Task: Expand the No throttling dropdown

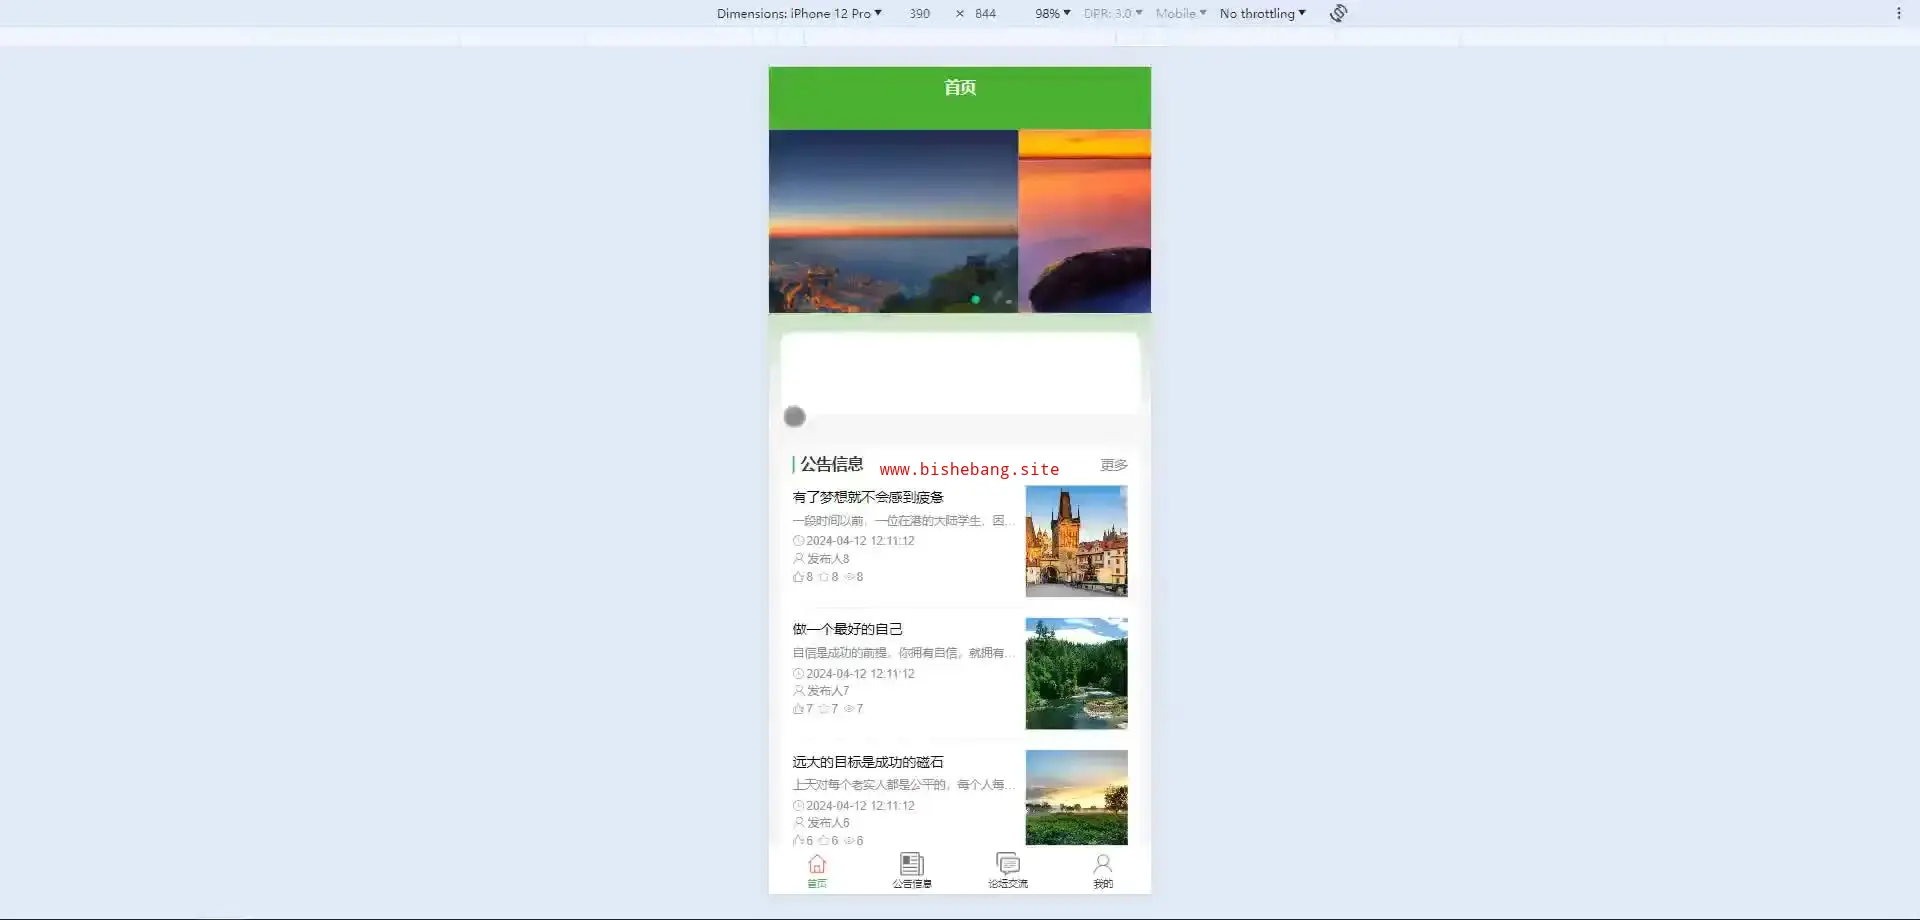Action: click(x=1262, y=13)
